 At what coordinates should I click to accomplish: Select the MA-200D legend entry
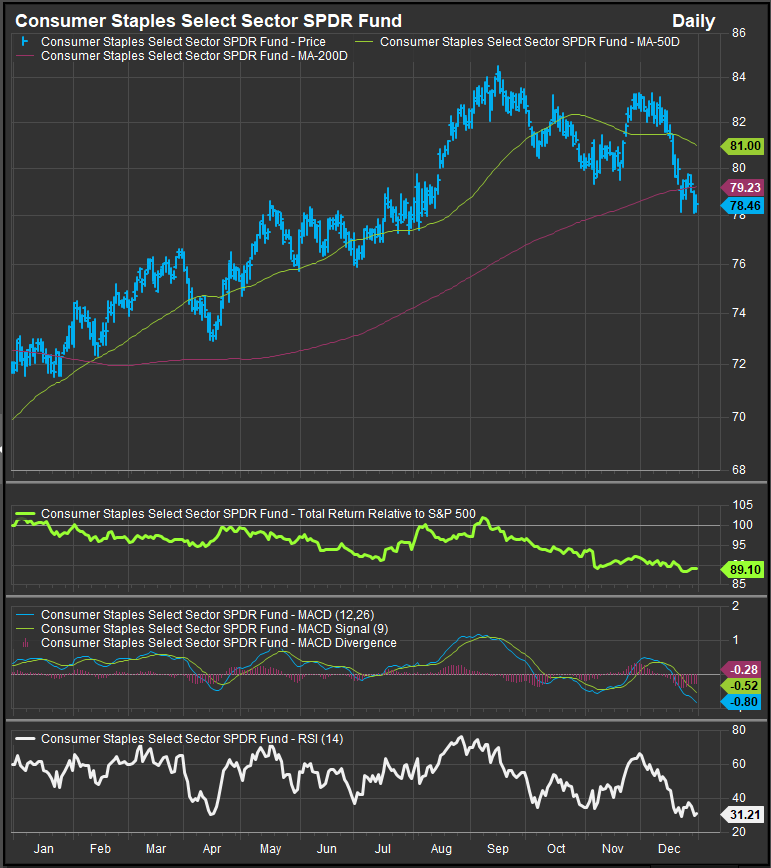(x=194, y=56)
